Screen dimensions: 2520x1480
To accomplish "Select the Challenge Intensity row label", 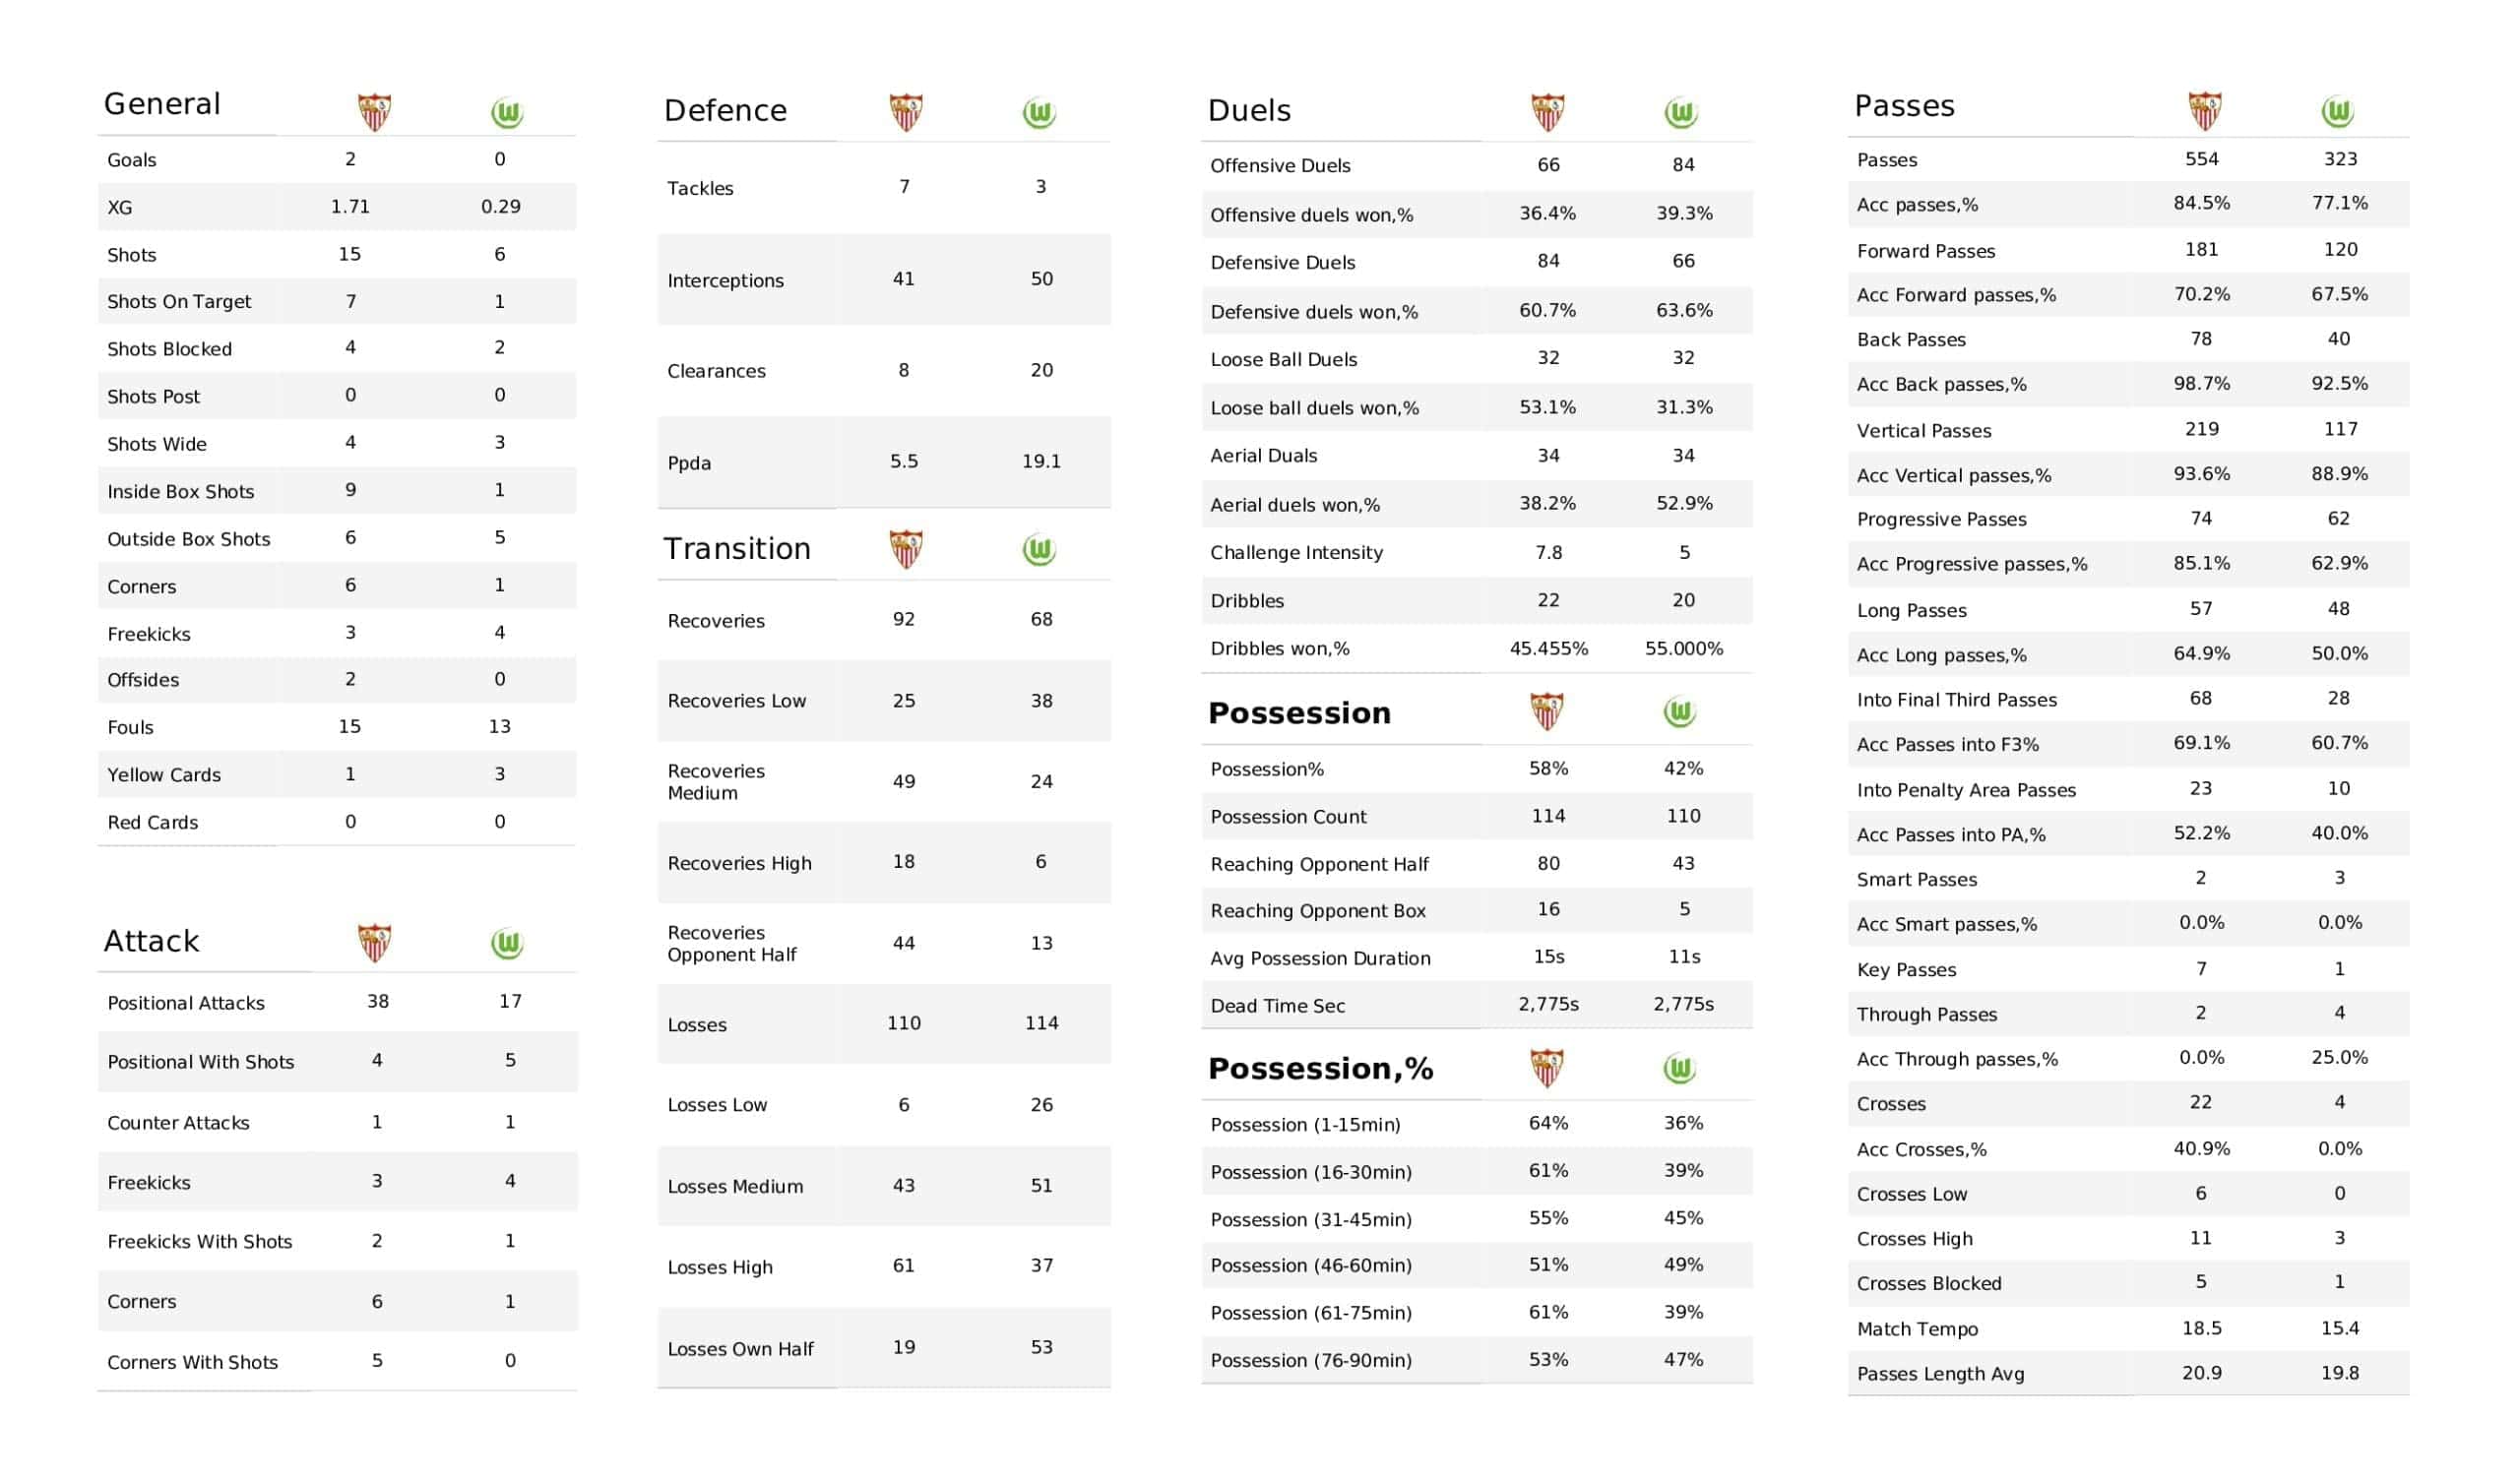I will coord(1296,552).
